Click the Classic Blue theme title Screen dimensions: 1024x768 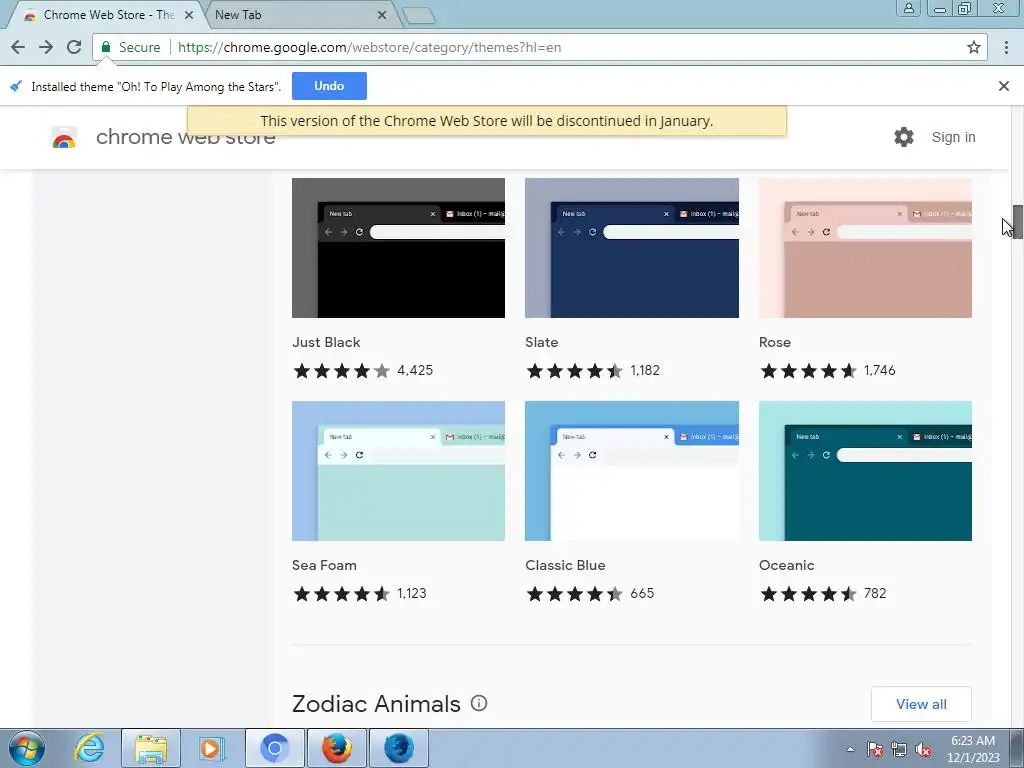pyautogui.click(x=565, y=565)
